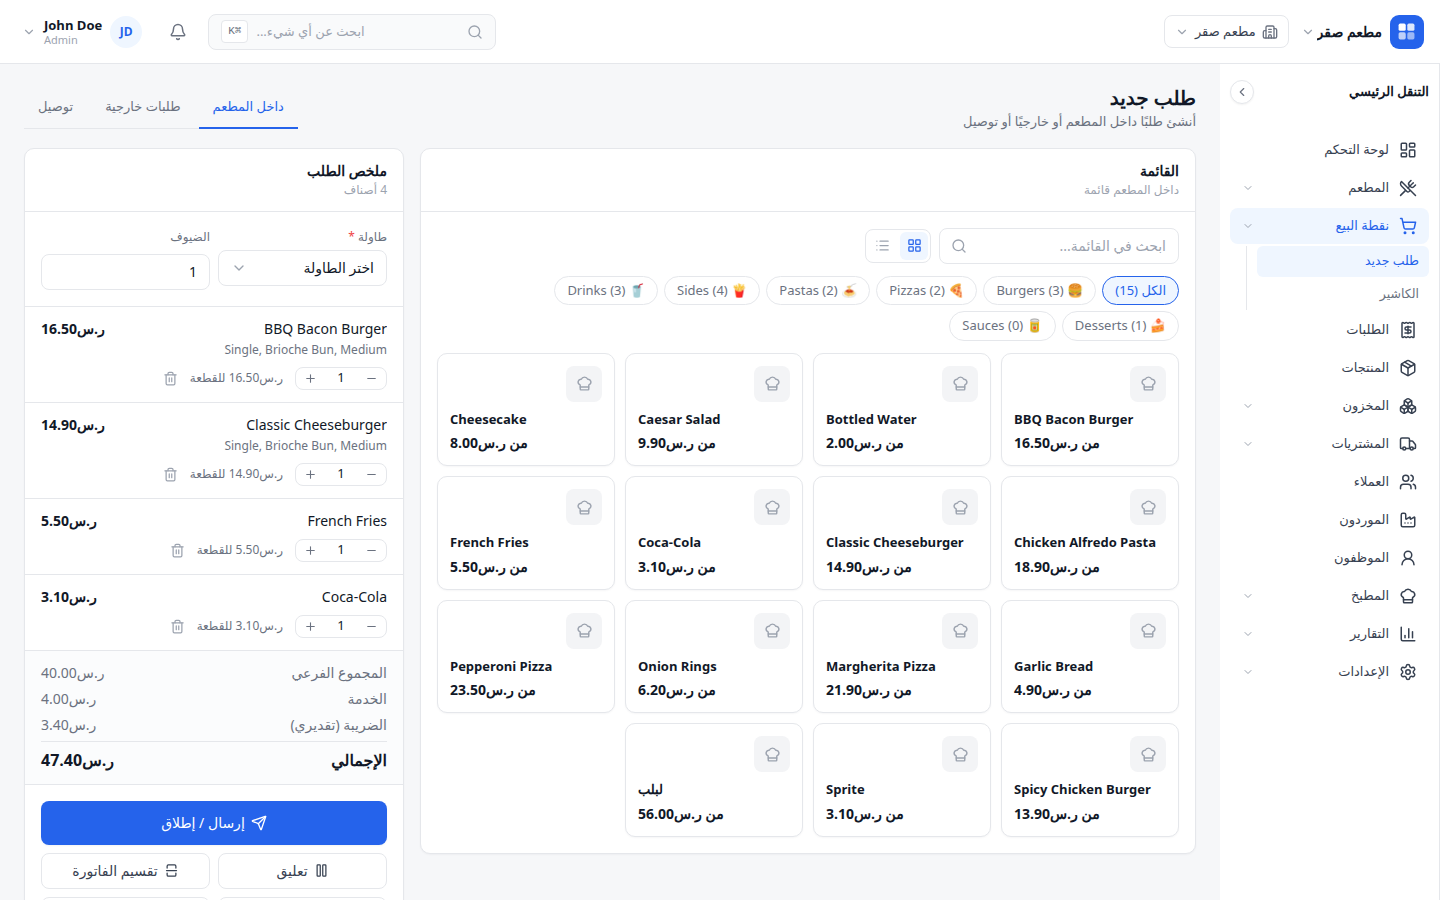Screen dimensions: 1440x900
Task: Switch to the داخل المطعم tab
Action: [248, 107]
